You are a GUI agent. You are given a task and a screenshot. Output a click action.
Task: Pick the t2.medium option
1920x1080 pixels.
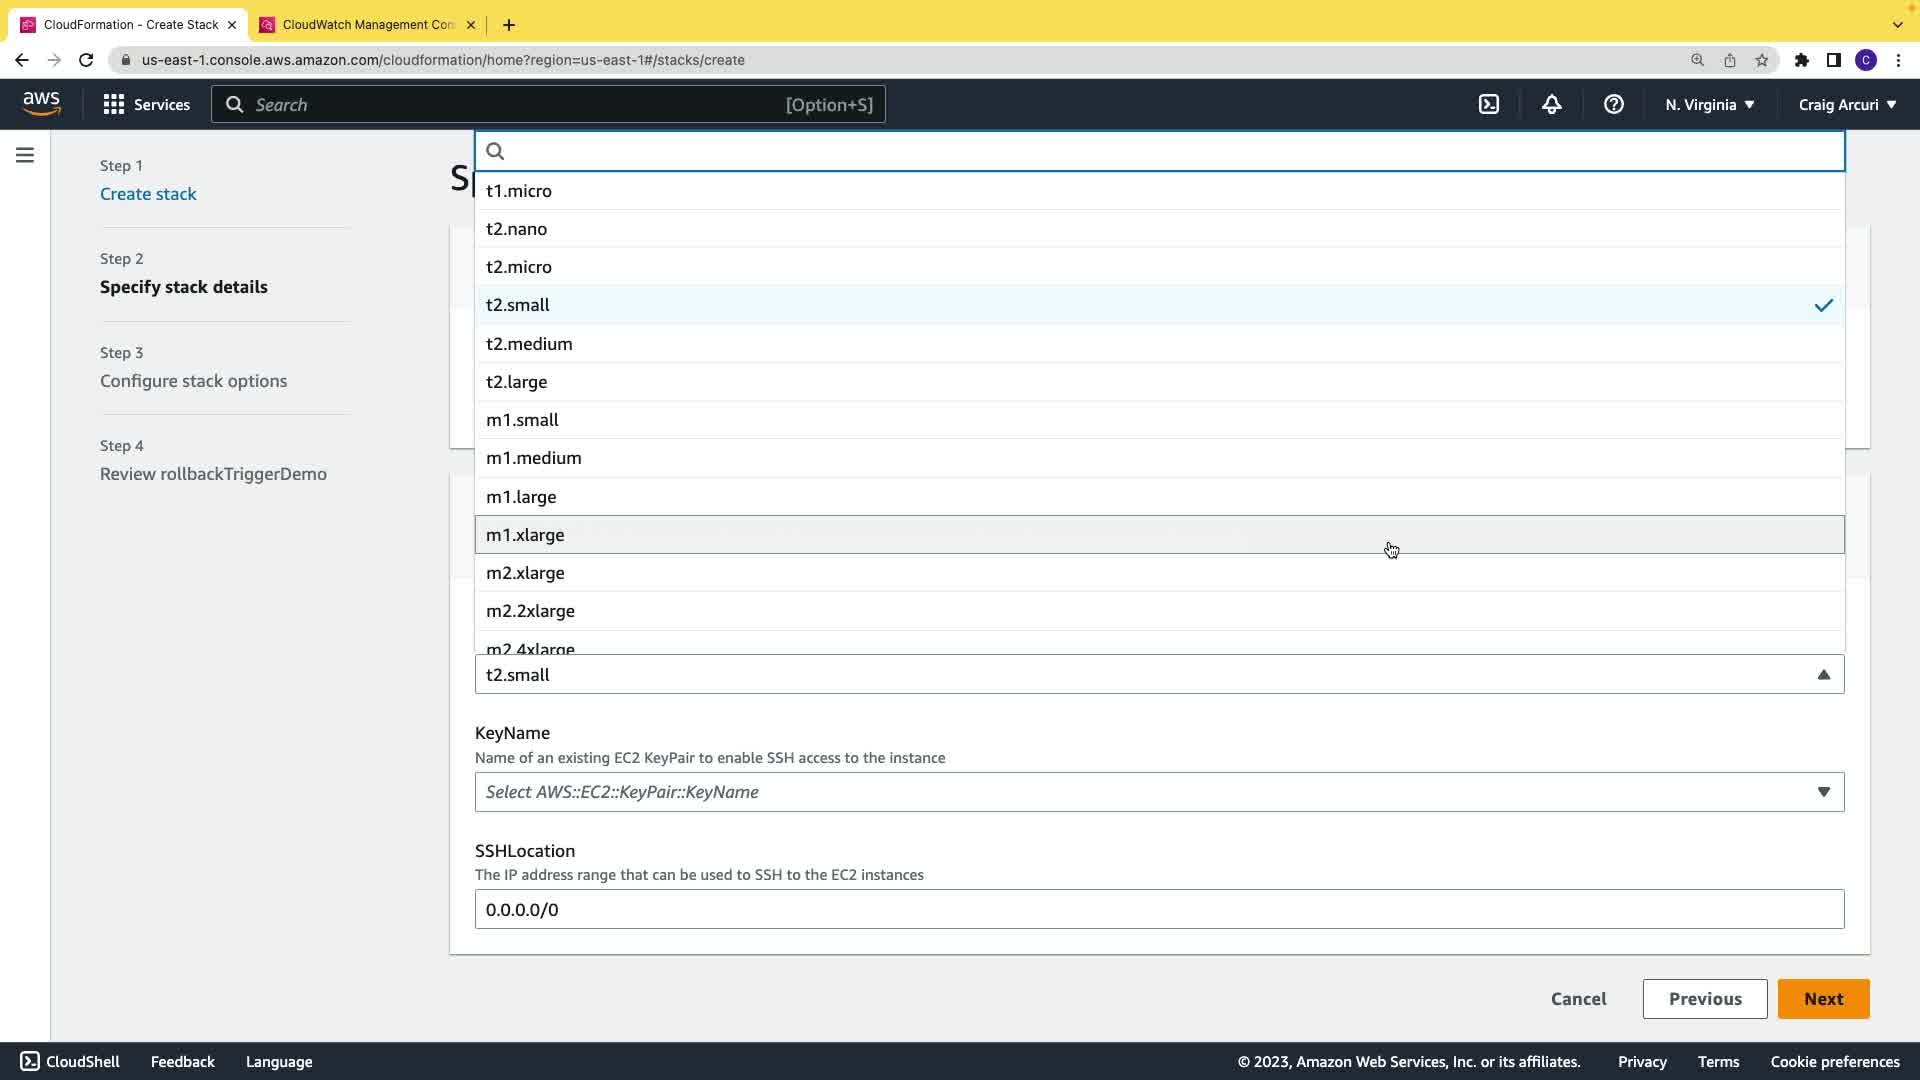[x=529, y=344]
